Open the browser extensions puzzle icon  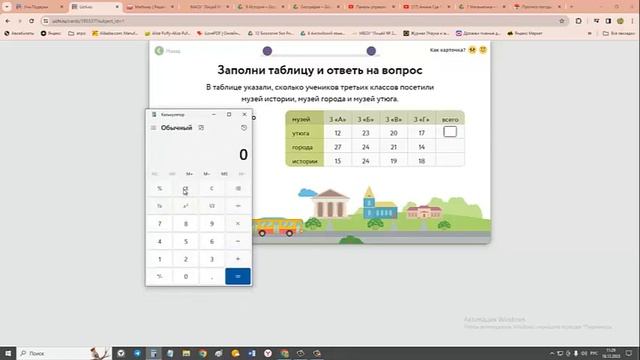(578, 21)
